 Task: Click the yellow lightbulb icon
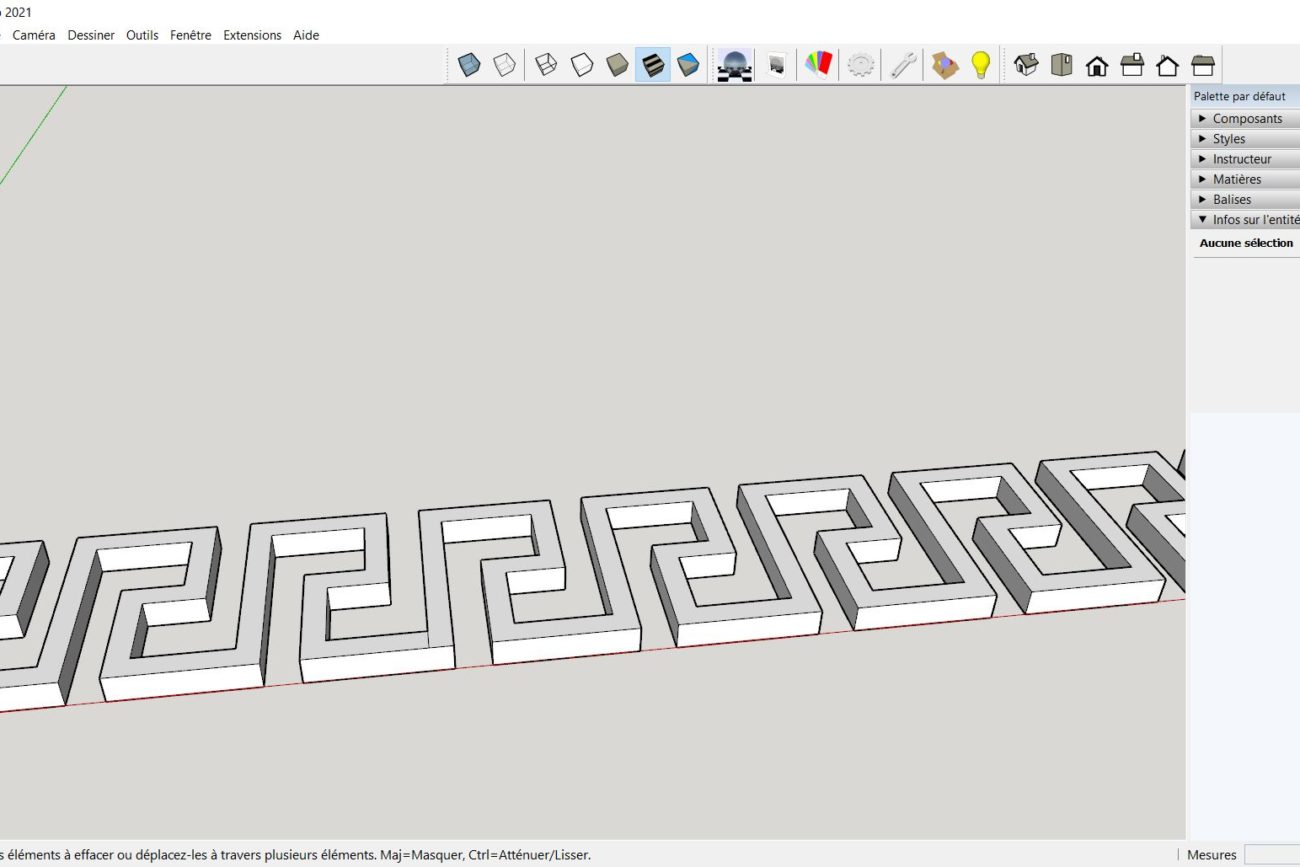click(x=981, y=65)
